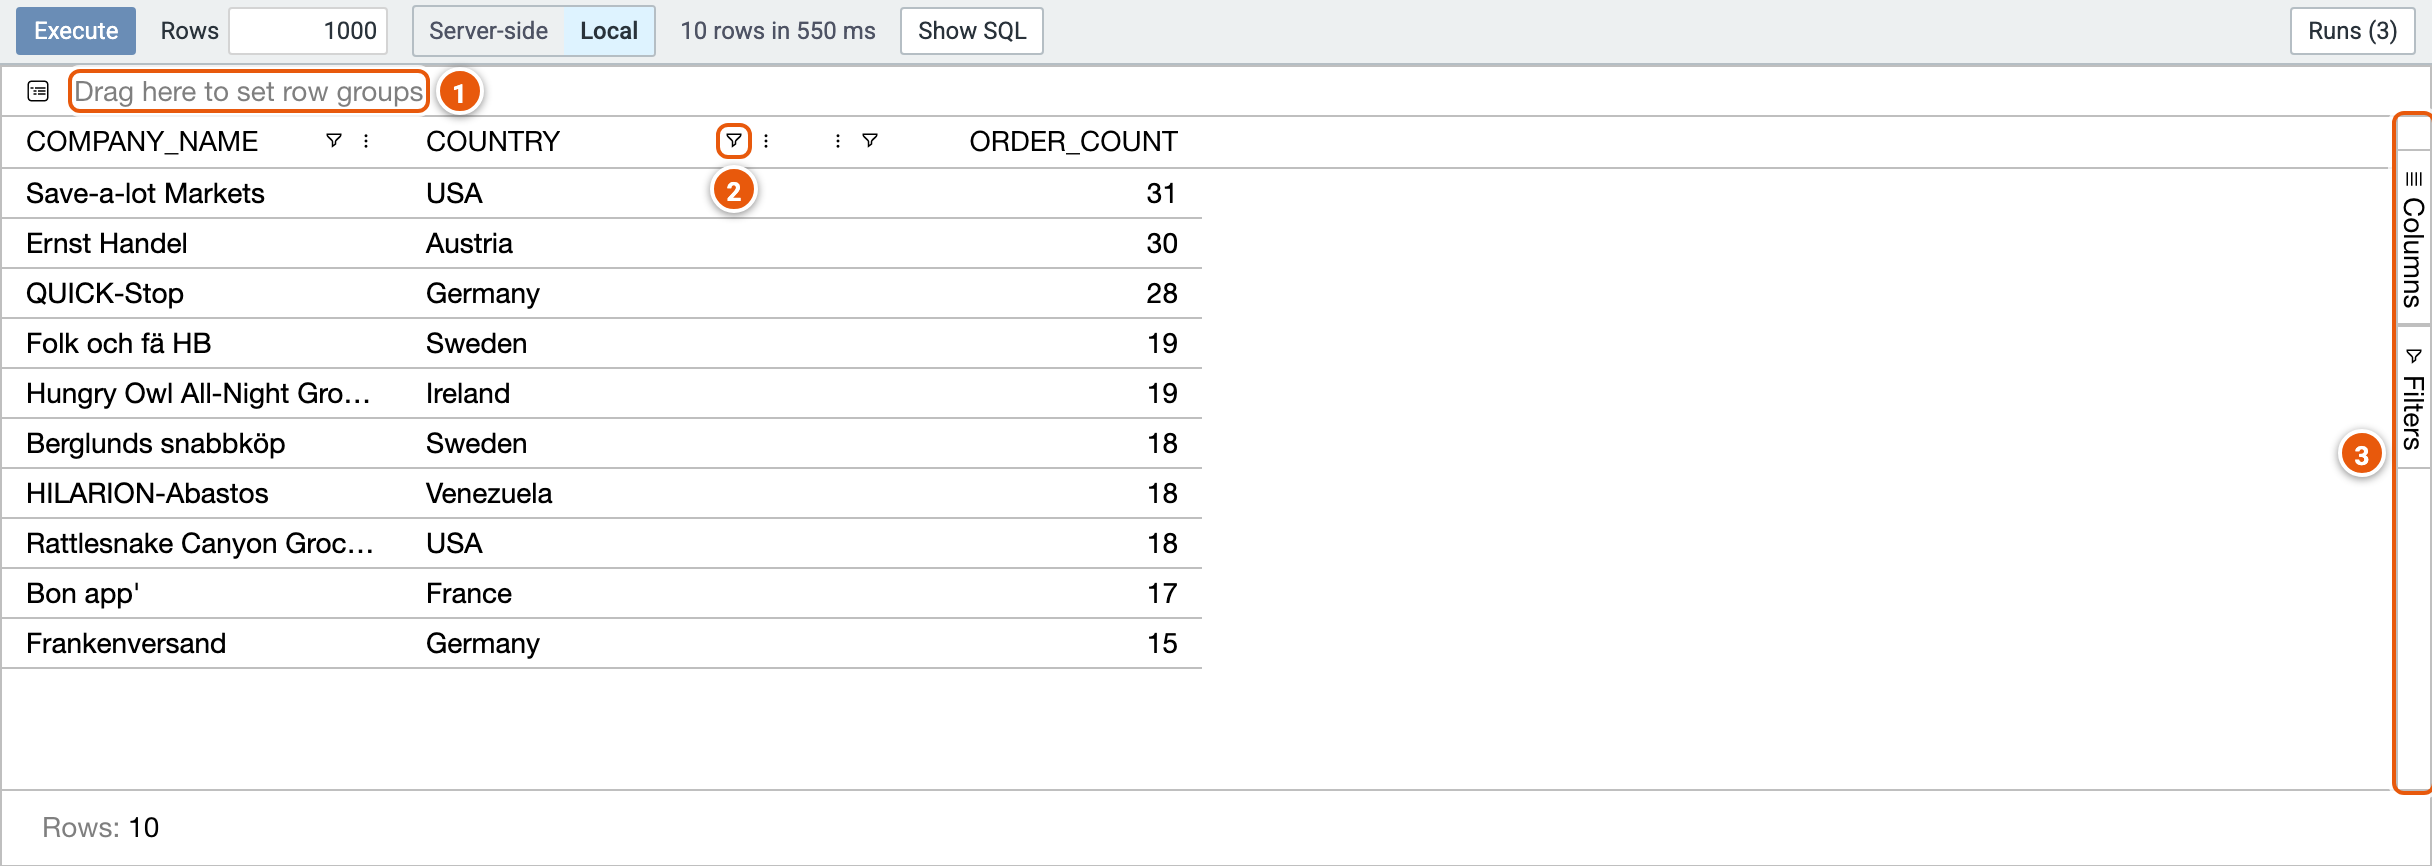2432x866 pixels.
Task: Switch to Local mode
Action: 609,31
